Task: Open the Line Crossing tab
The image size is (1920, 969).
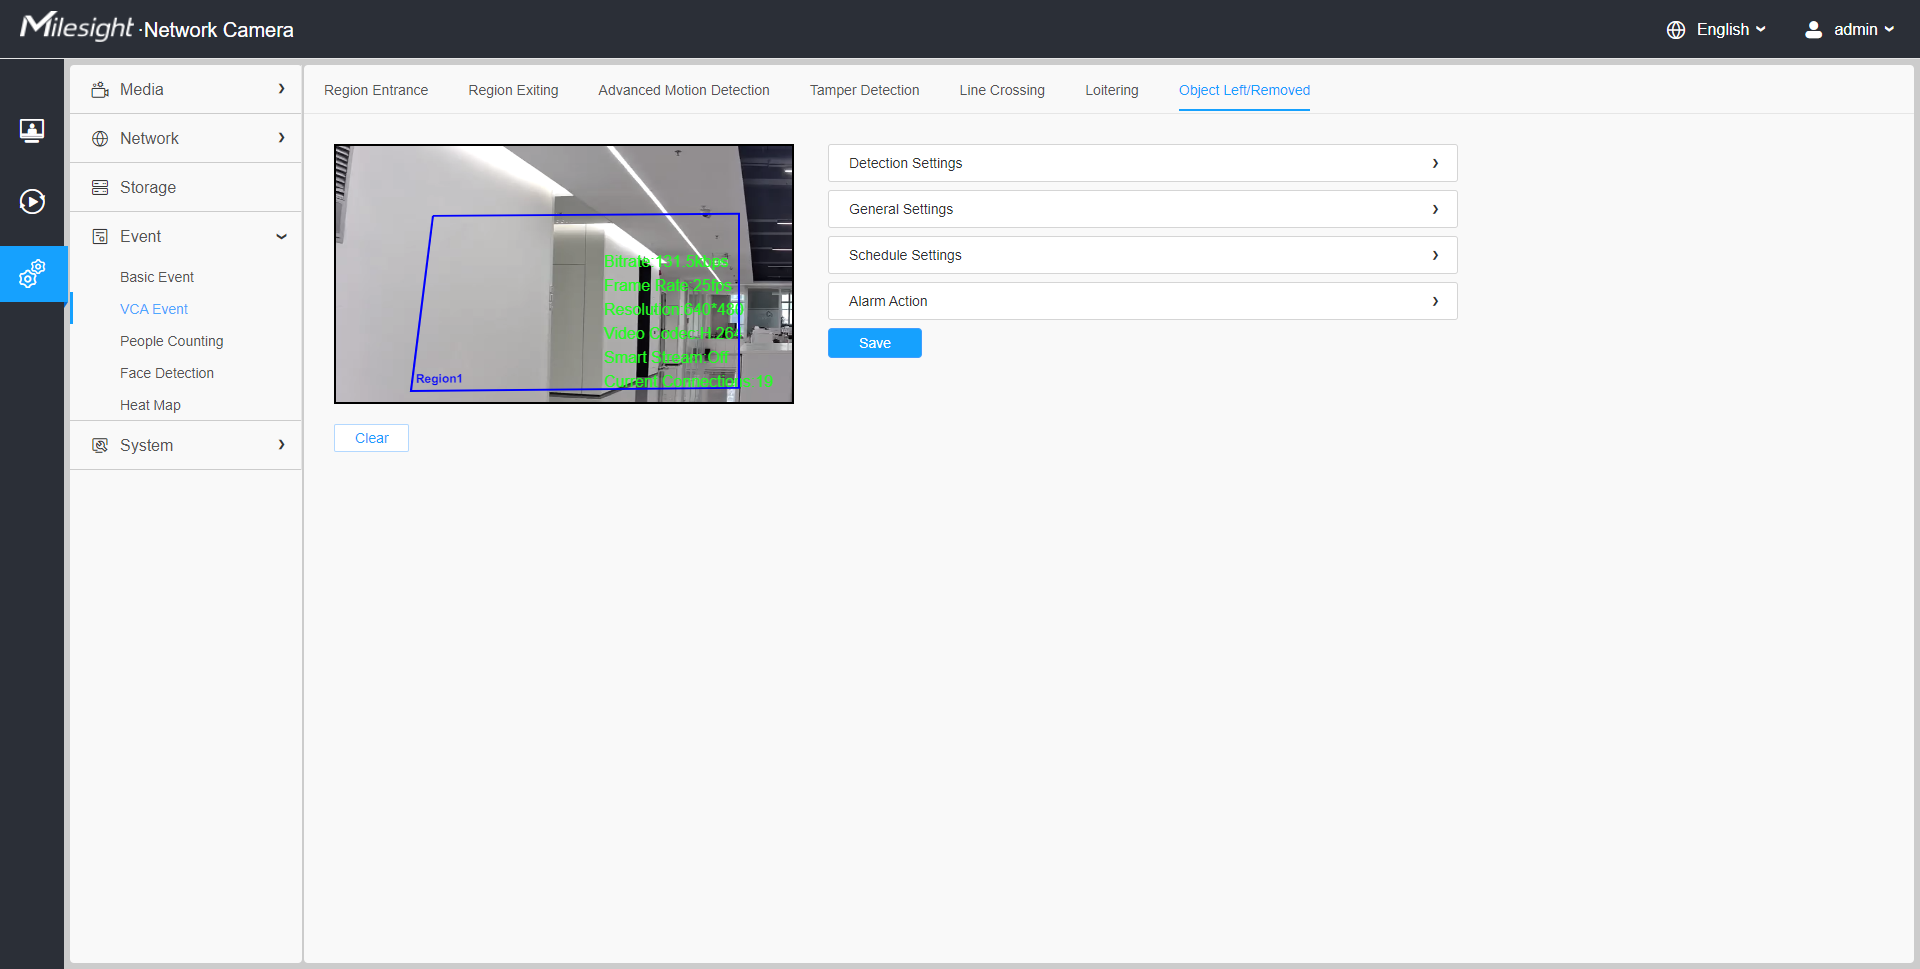Action: pos(1001,90)
